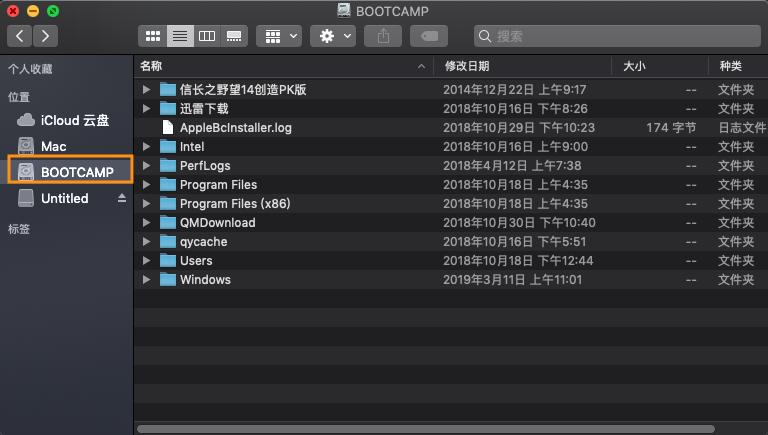
Task: Click the Users folder icon
Action: click(x=168, y=260)
